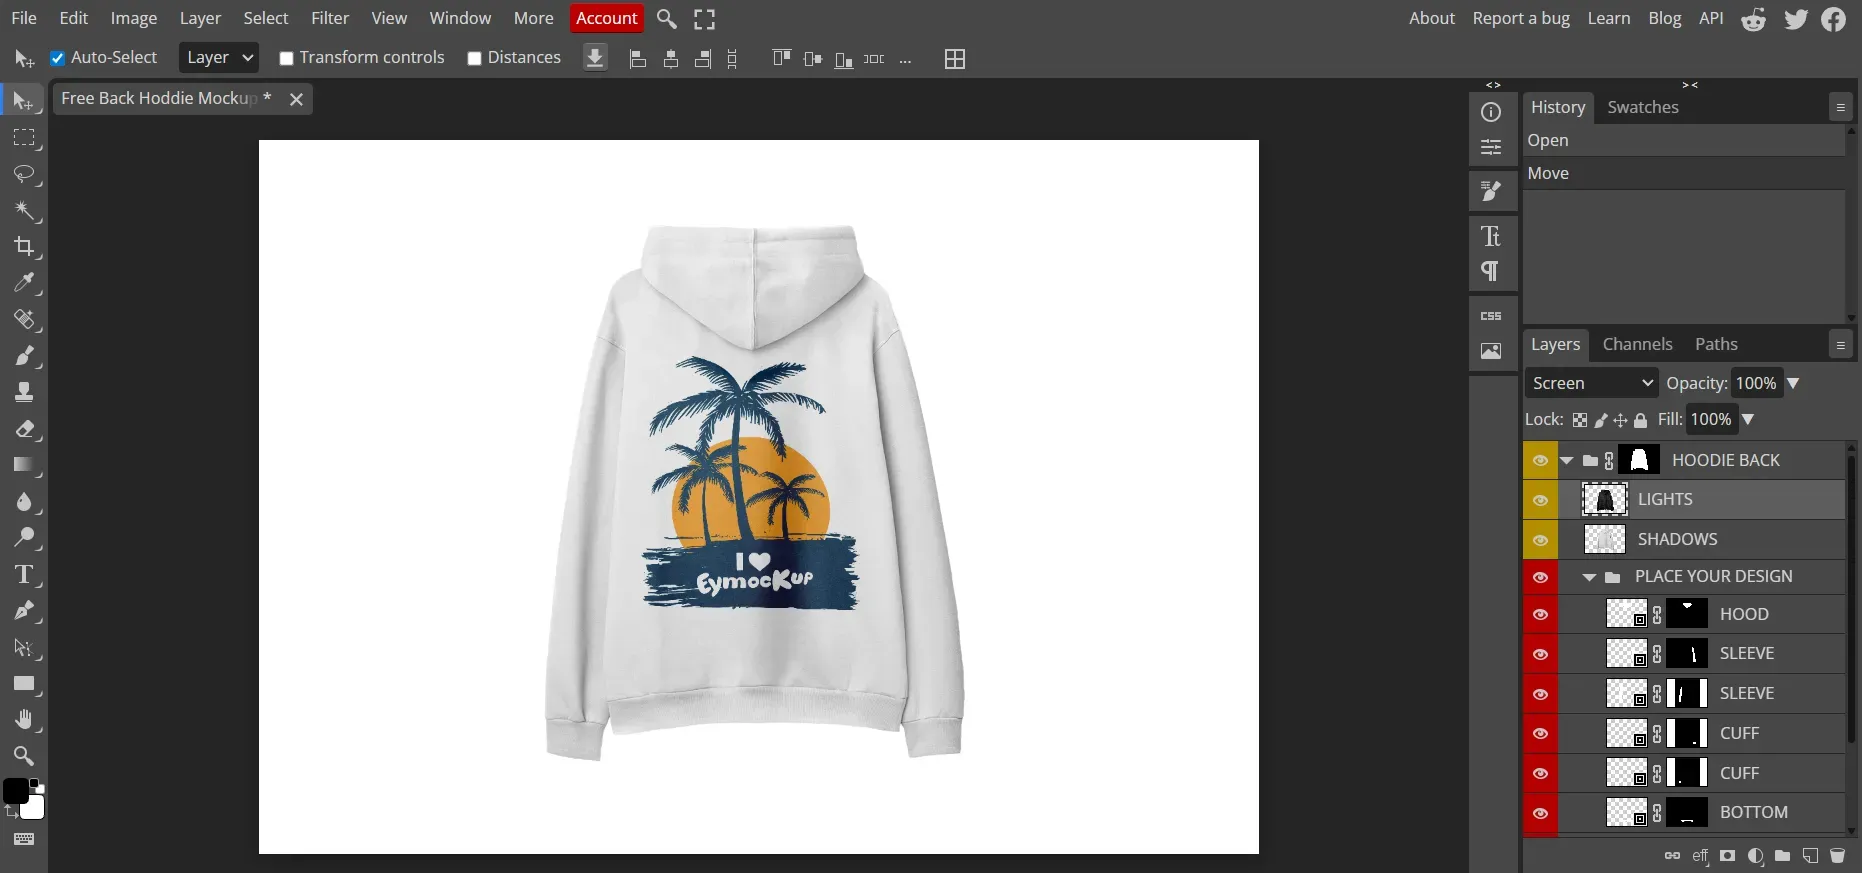Open the Image menu
This screenshot has height=873, width=1862.
(134, 18)
